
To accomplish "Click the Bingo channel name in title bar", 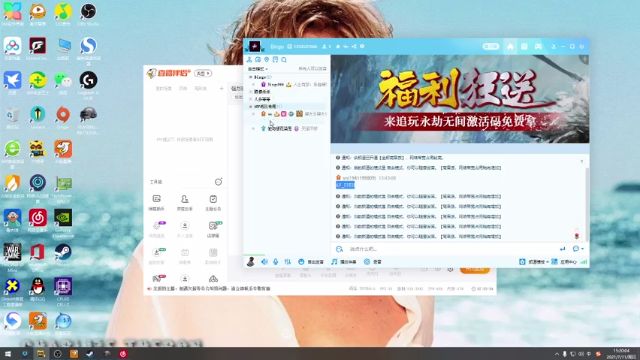I will (x=277, y=47).
